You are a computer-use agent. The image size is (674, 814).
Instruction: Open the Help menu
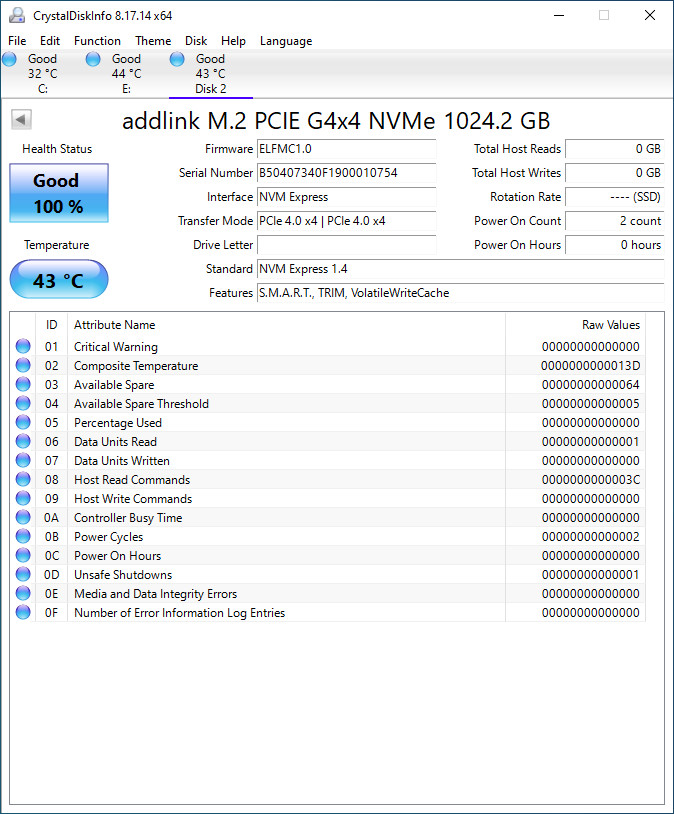click(233, 40)
